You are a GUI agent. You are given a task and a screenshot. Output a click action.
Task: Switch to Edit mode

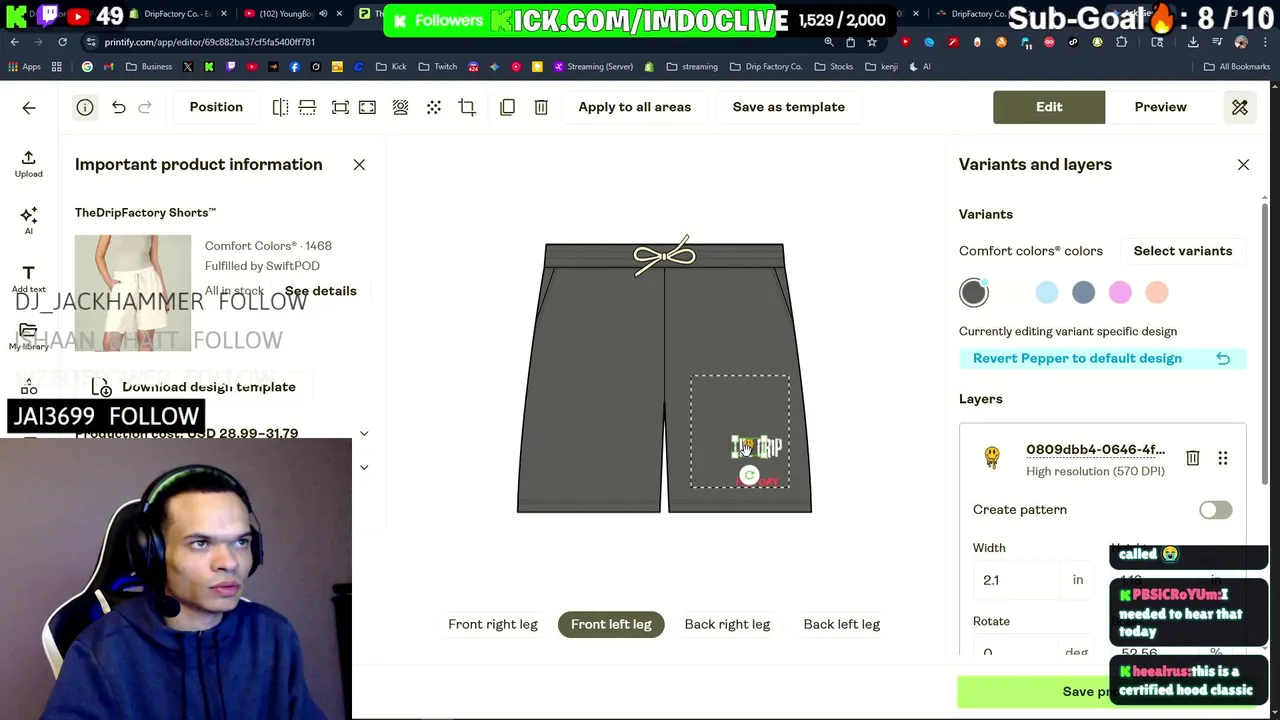(1049, 107)
